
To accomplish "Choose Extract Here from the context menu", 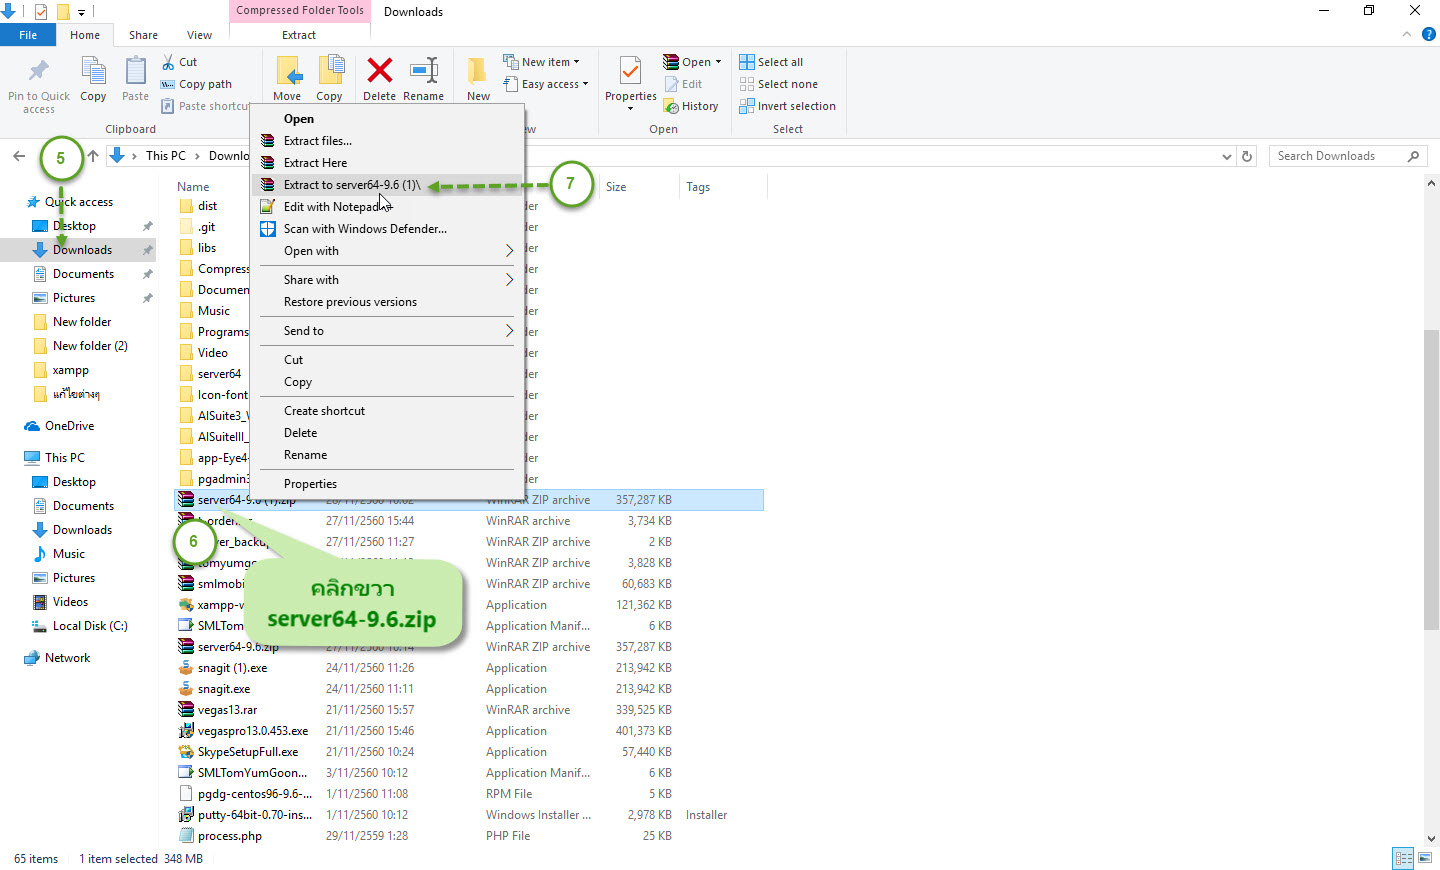I will coord(313,162).
